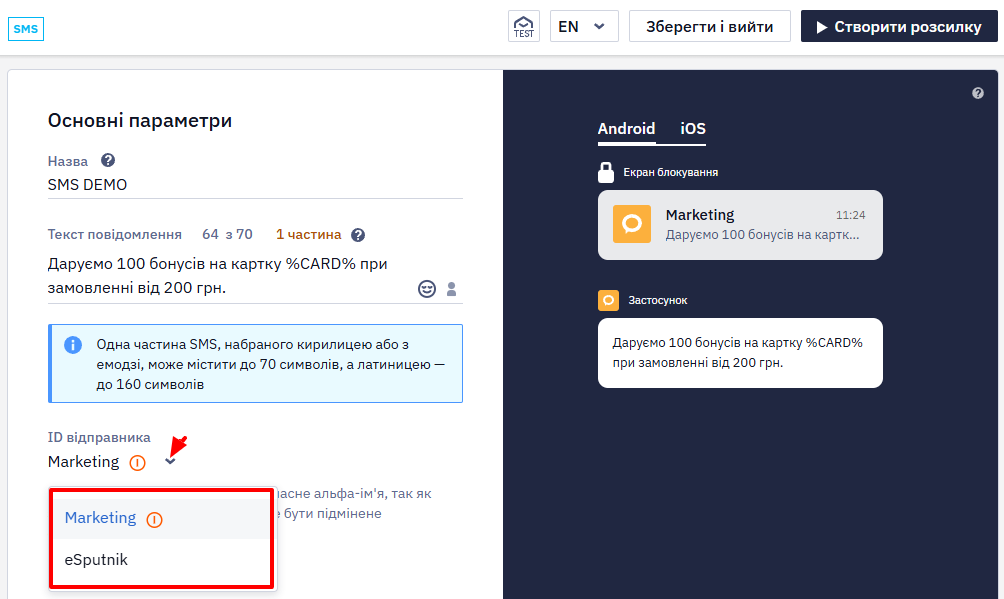Select eSputnik in sender dropdown list
The height and width of the screenshot is (599, 1004).
161,559
